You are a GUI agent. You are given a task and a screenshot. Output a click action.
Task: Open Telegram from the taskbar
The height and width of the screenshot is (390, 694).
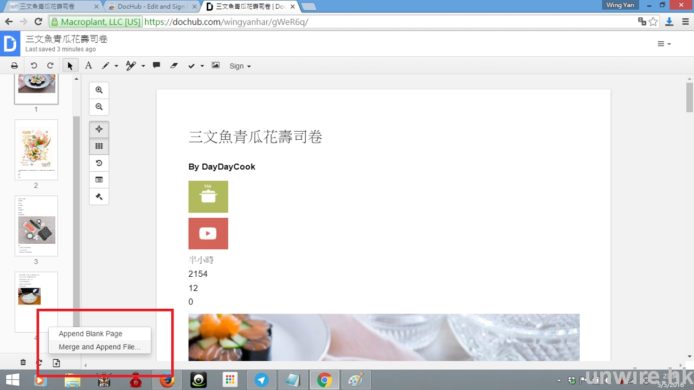pos(261,380)
